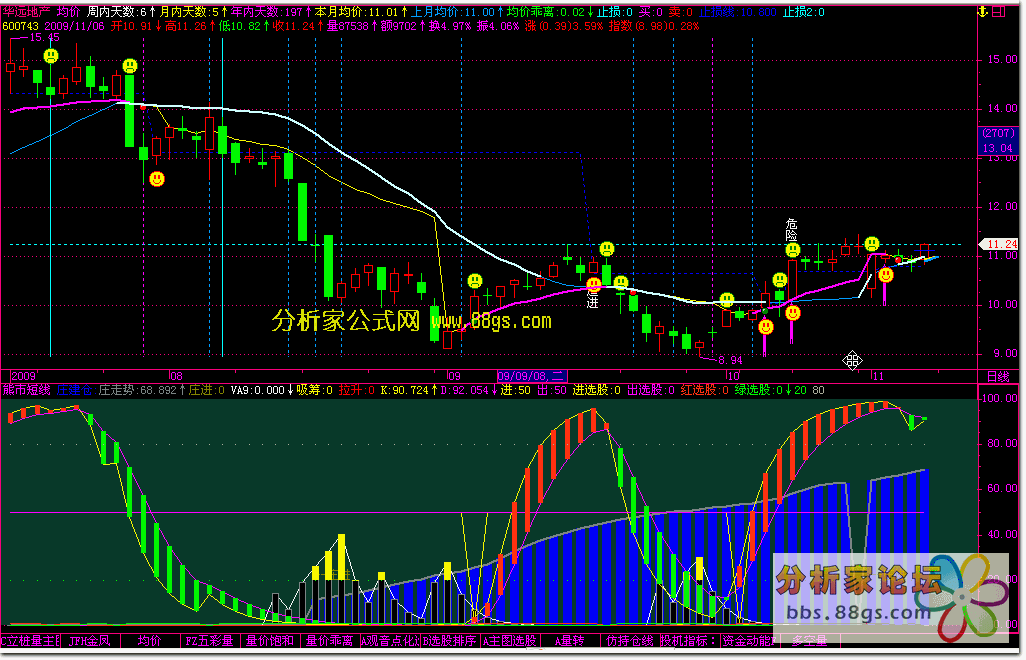The height and width of the screenshot is (660, 1026).
Task: Select the 量价乖离 indicator tab
Action: [x=329, y=641]
